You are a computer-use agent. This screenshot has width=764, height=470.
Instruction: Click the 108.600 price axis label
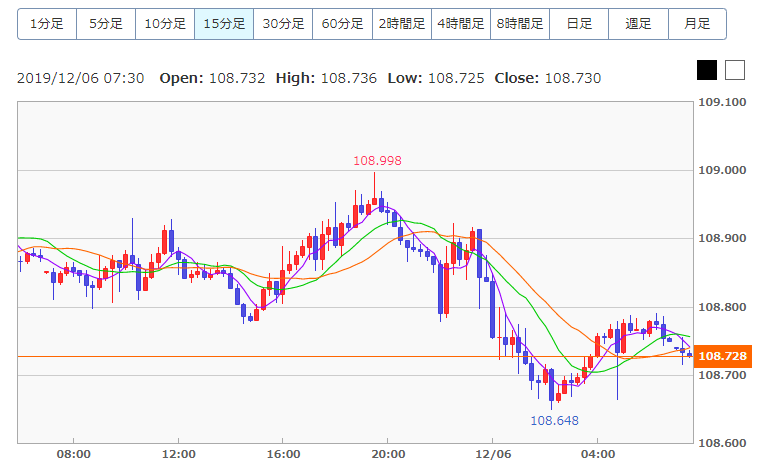coord(722,443)
